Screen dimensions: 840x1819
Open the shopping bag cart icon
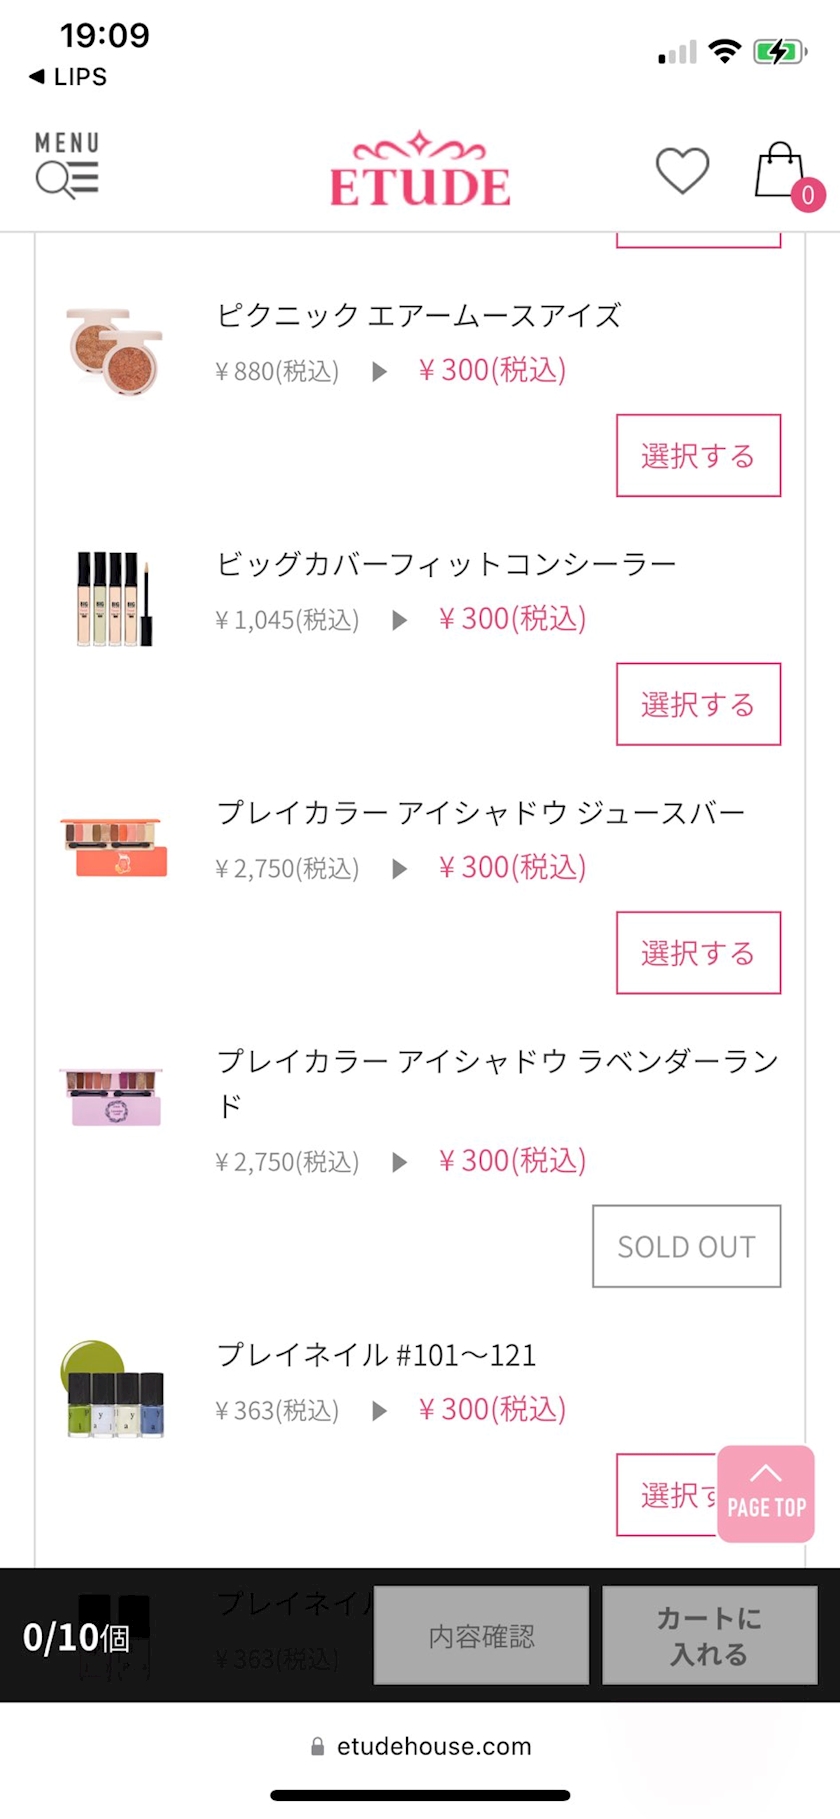point(780,170)
